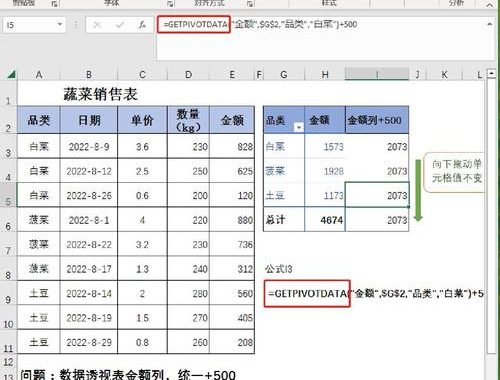
Task: Click the title cell 蔬菜销售表
Action: click(x=100, y=94)
